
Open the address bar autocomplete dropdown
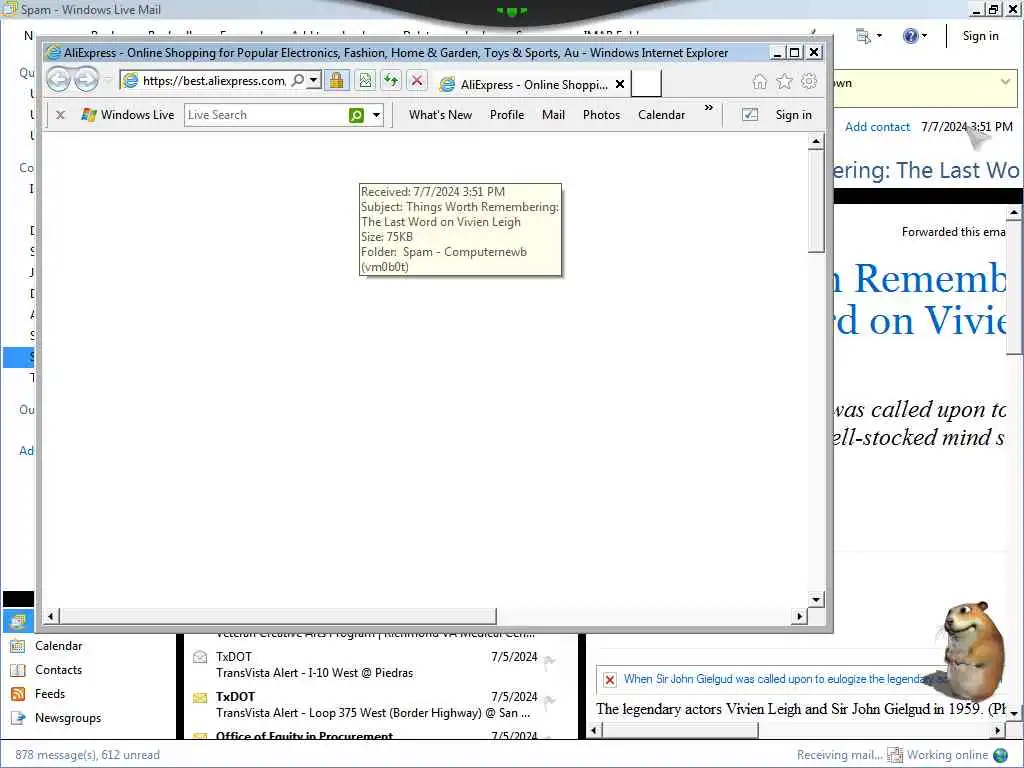pos(313,80)
